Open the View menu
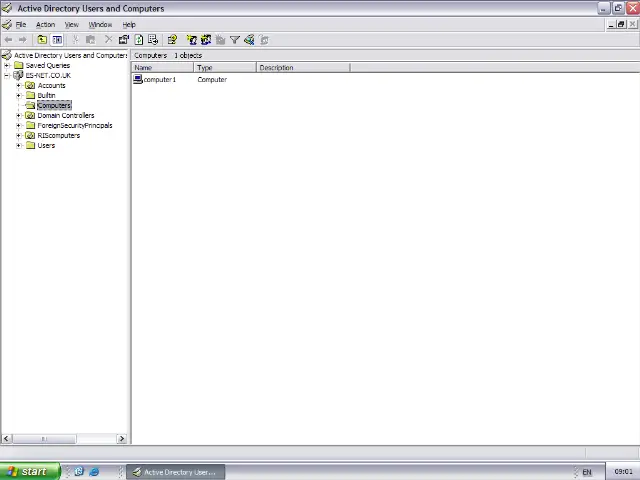Screen dimensions: 640x480 [x=71, y=24]
